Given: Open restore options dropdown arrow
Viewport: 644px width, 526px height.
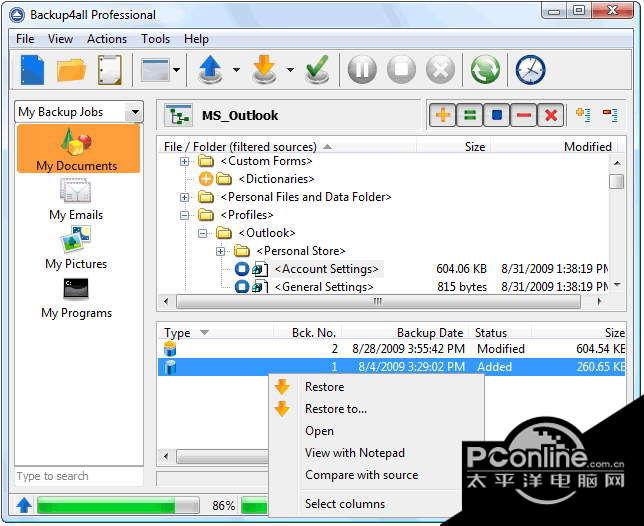Looking at the screenshot, I should tap(290, 70).
